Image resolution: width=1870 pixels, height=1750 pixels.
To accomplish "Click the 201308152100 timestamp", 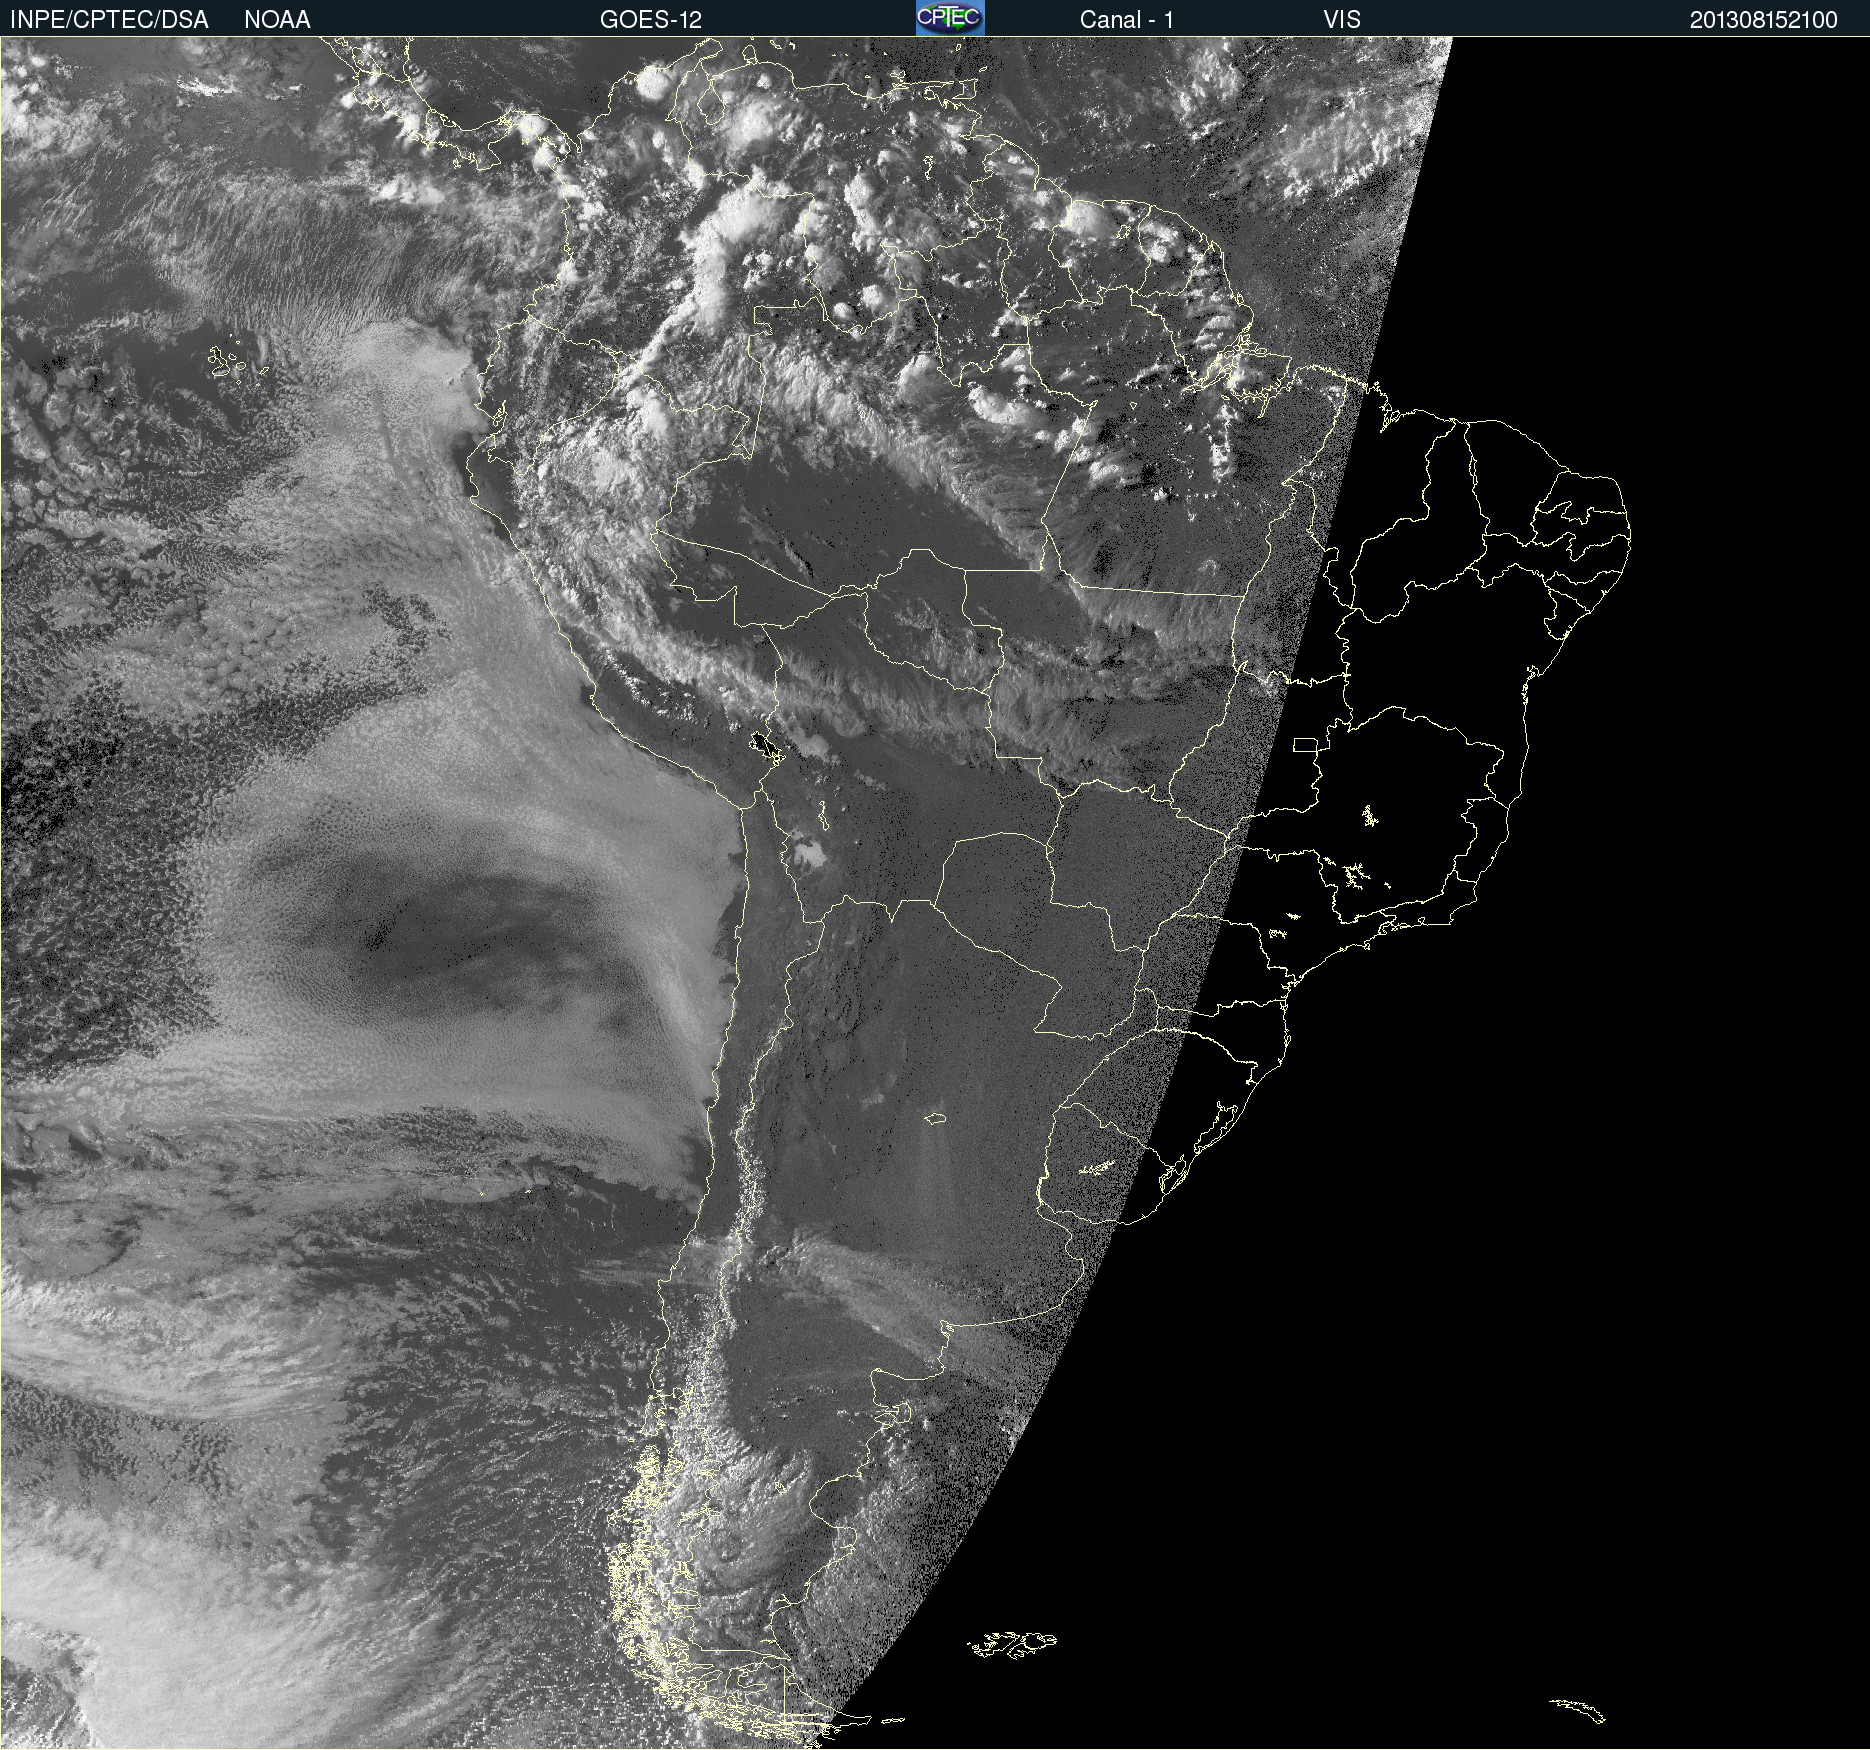I will click(1764, 20).
